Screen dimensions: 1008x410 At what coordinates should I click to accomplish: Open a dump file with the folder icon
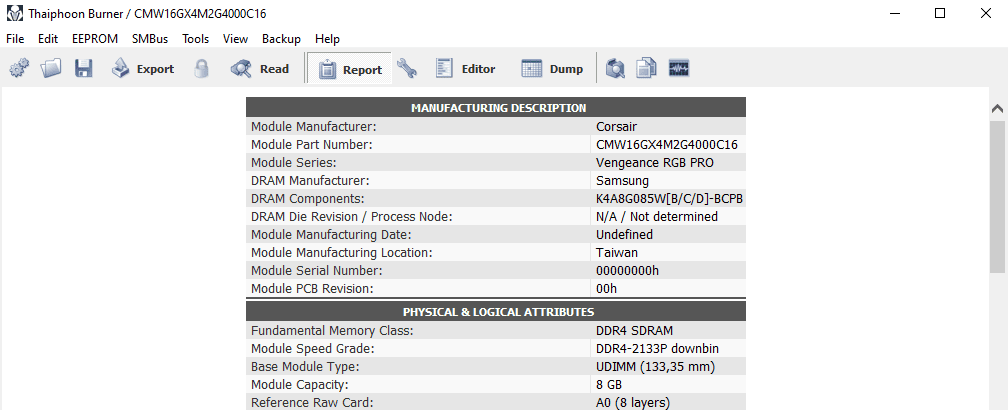tap(51, 68)
